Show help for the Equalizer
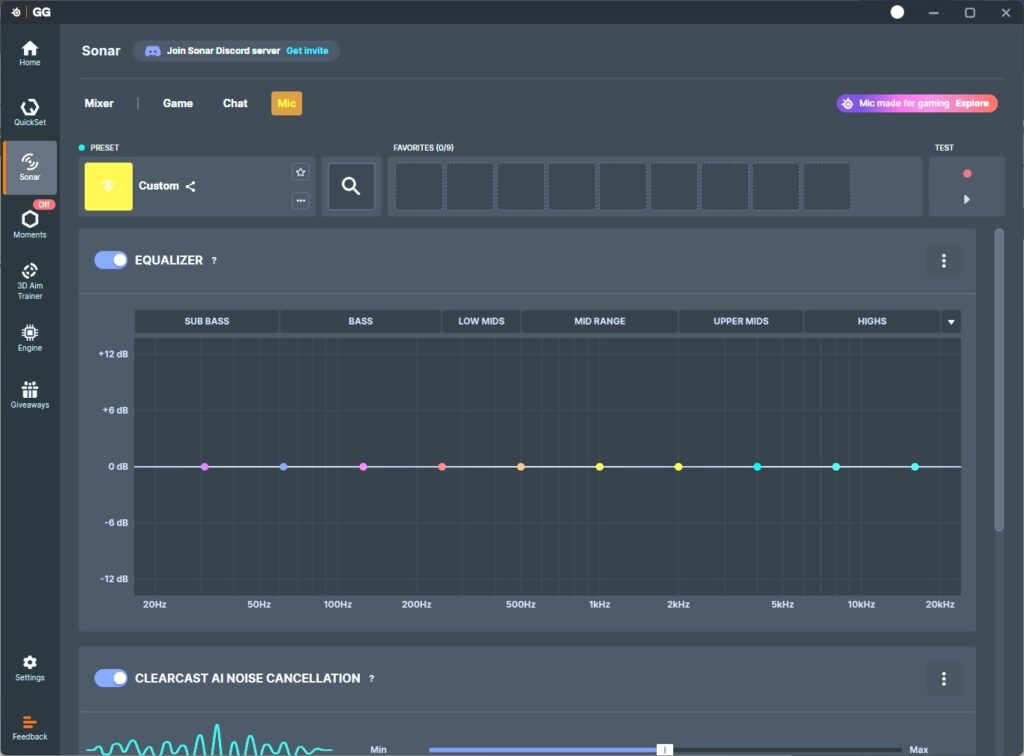 (x=214, y=260)
